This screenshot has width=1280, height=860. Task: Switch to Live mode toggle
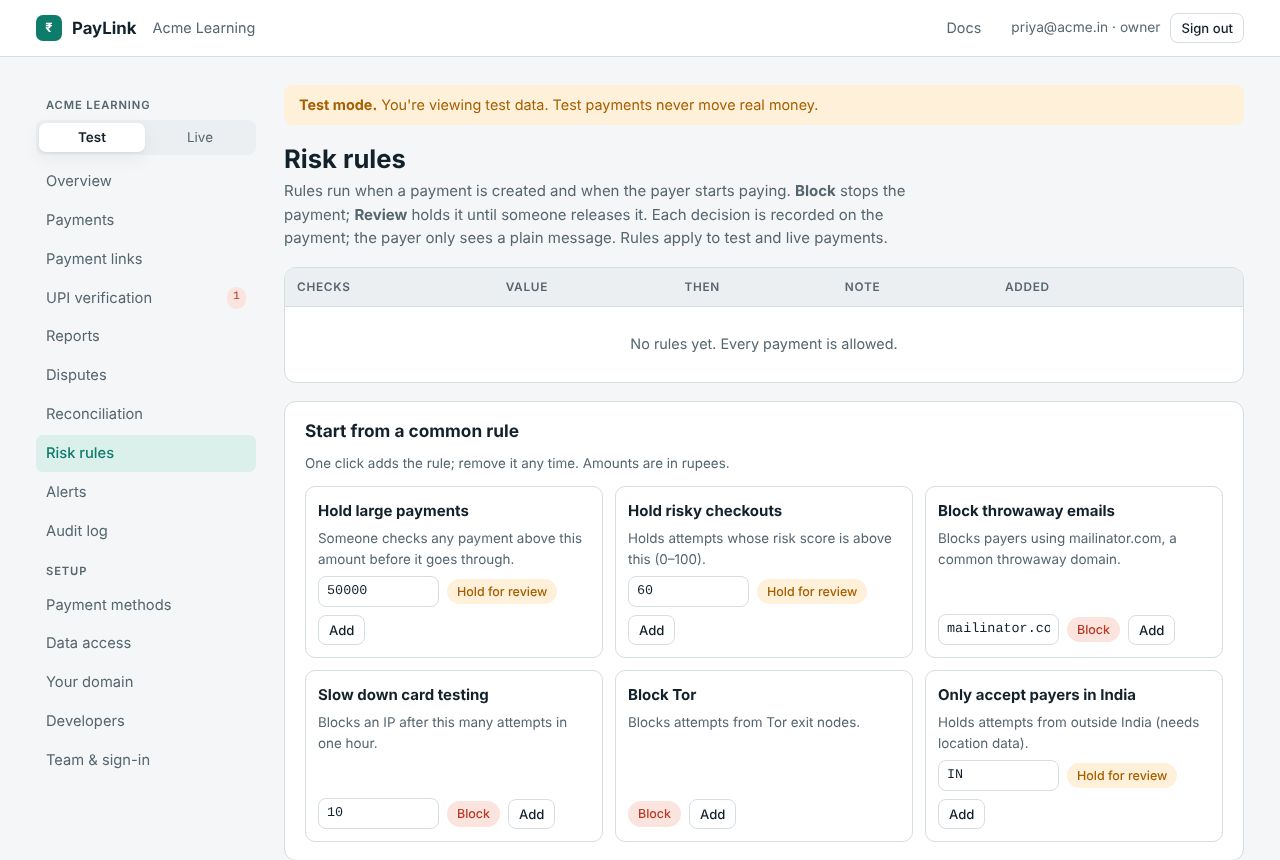(200, 137)
